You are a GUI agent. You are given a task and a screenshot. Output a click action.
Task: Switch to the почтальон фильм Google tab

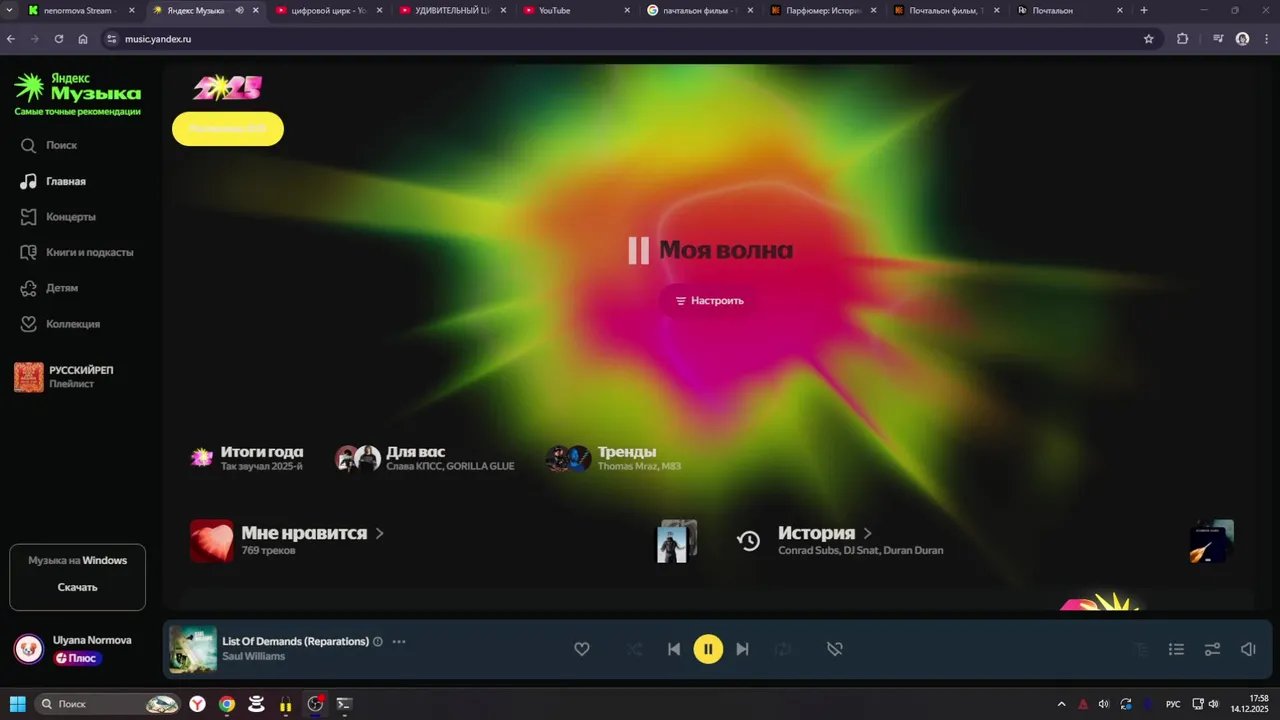click(x=700, y=10)
